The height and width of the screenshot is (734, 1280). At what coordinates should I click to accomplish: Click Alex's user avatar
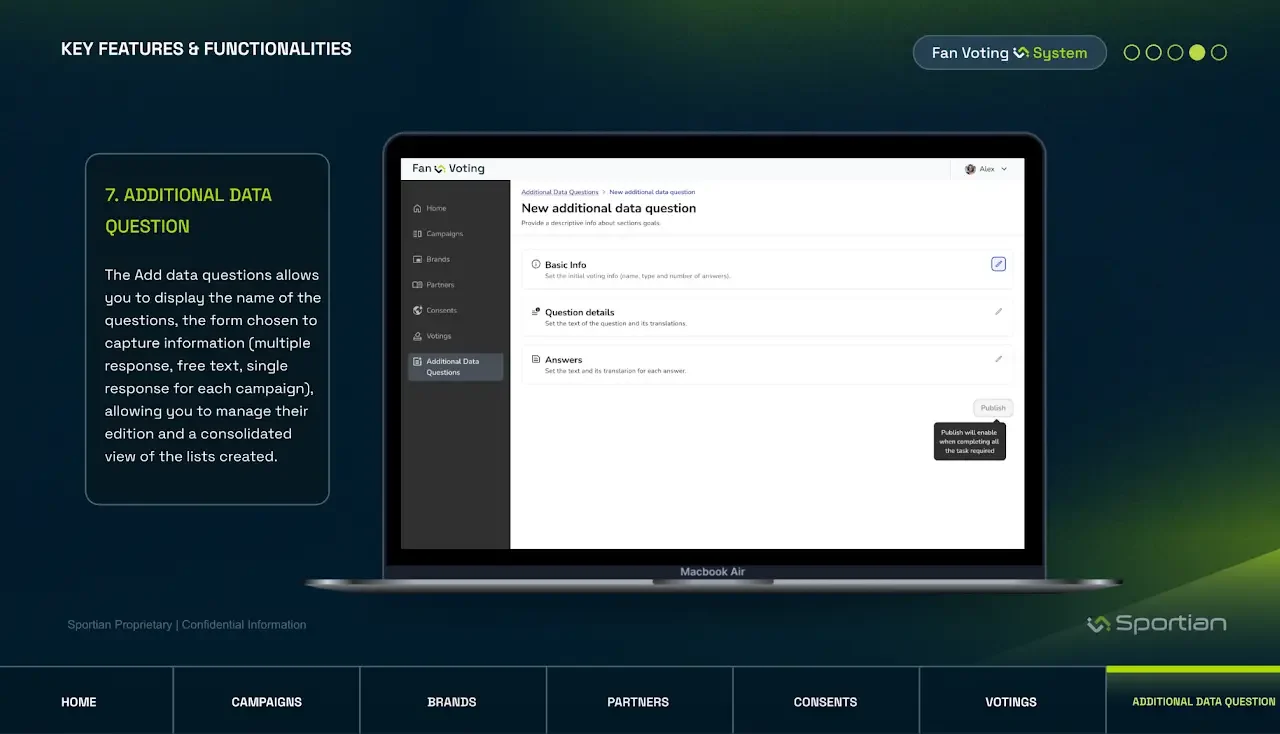click(x=970, y=169)
